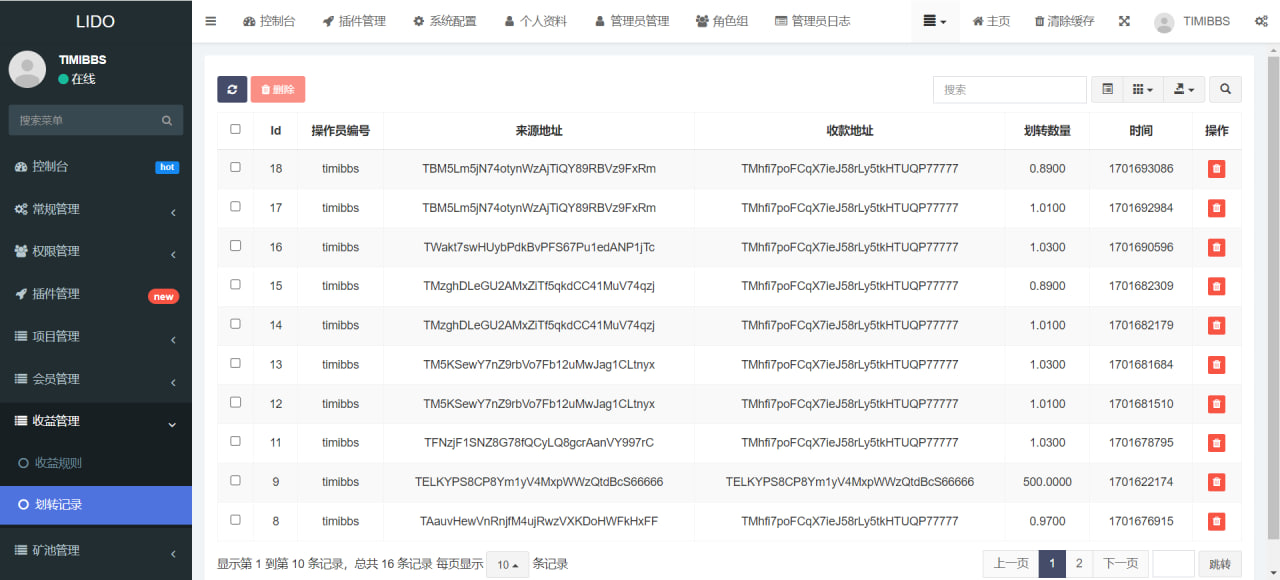Delete record 18 using its trash icon
The width and height of the screenshot is (1280, 580).
tap(1216, 168)
